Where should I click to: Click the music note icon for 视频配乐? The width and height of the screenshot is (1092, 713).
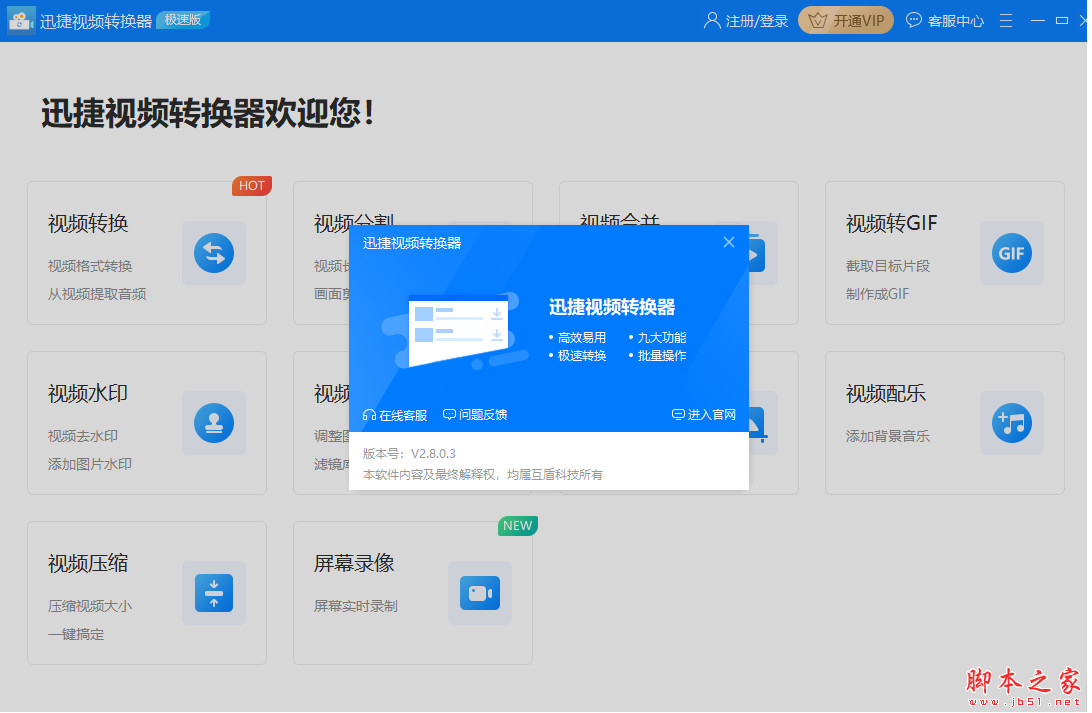point(1011,423)
